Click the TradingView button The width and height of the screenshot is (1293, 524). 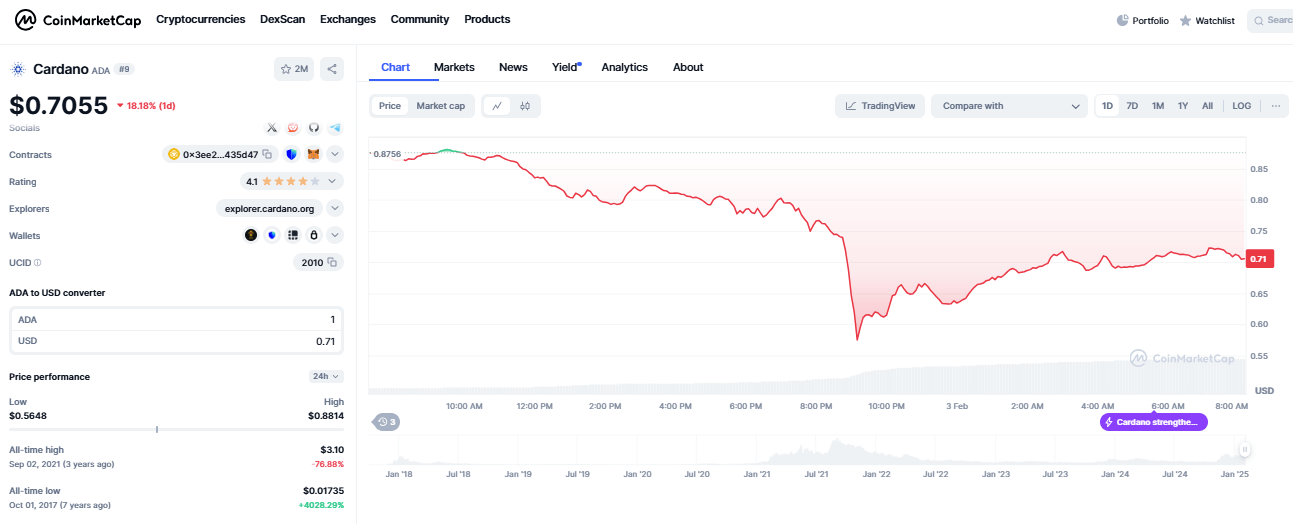(x=880, y=106)
